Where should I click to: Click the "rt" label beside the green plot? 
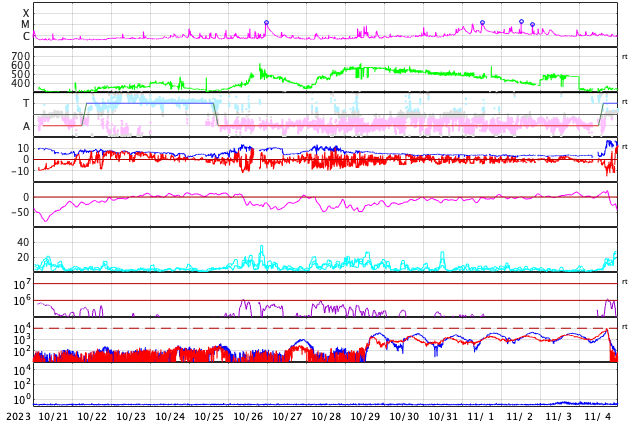point(624,57)
